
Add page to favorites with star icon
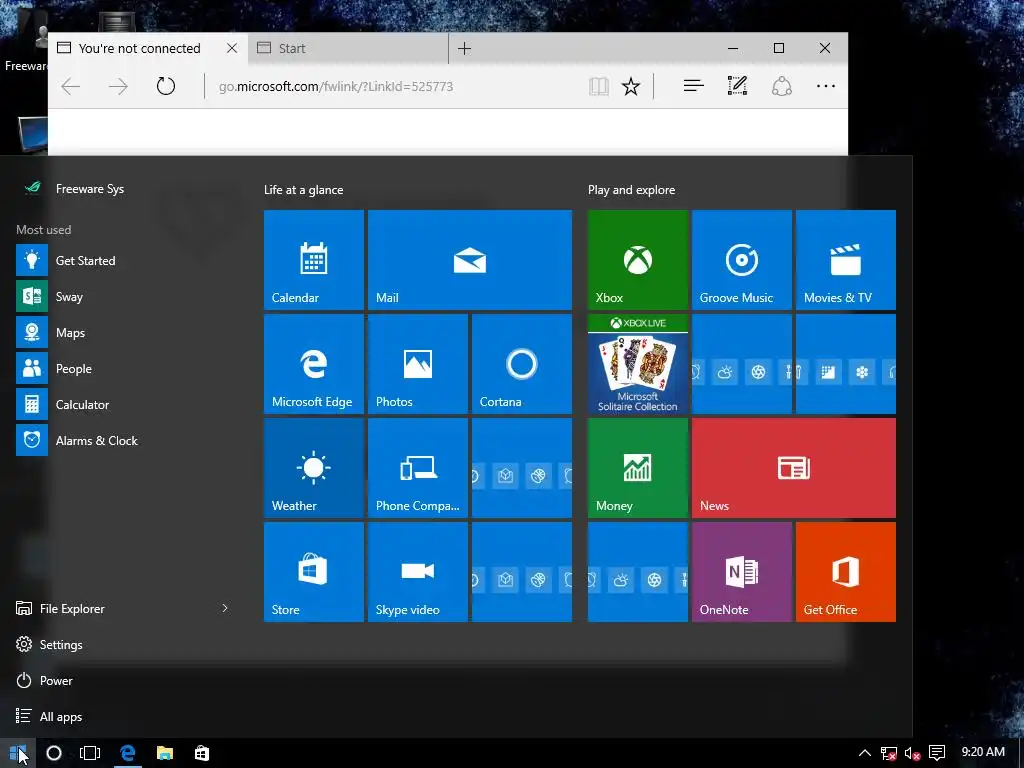point(631,86)
